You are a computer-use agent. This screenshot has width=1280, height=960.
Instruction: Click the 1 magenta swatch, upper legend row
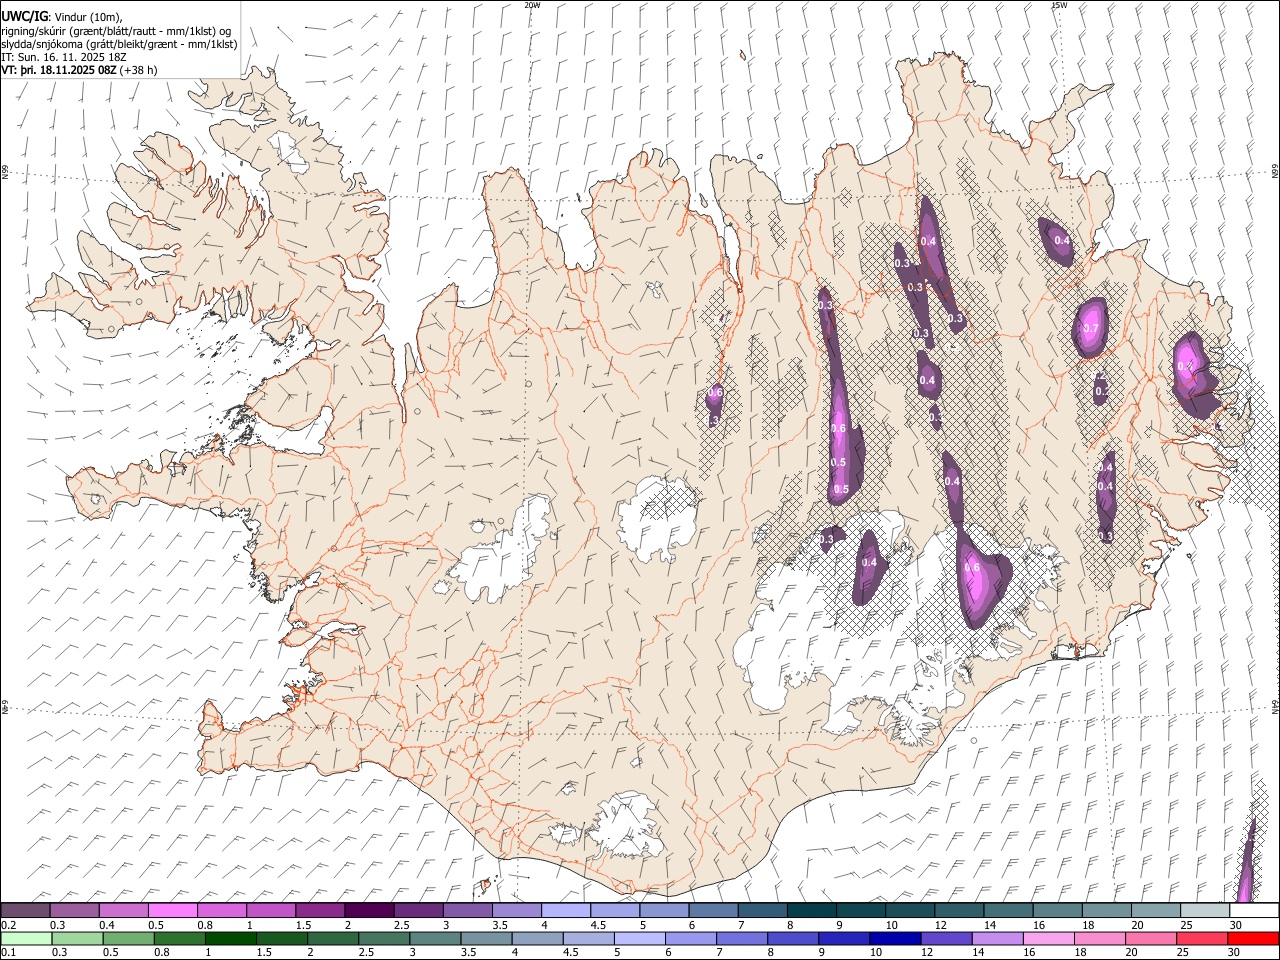271,910
